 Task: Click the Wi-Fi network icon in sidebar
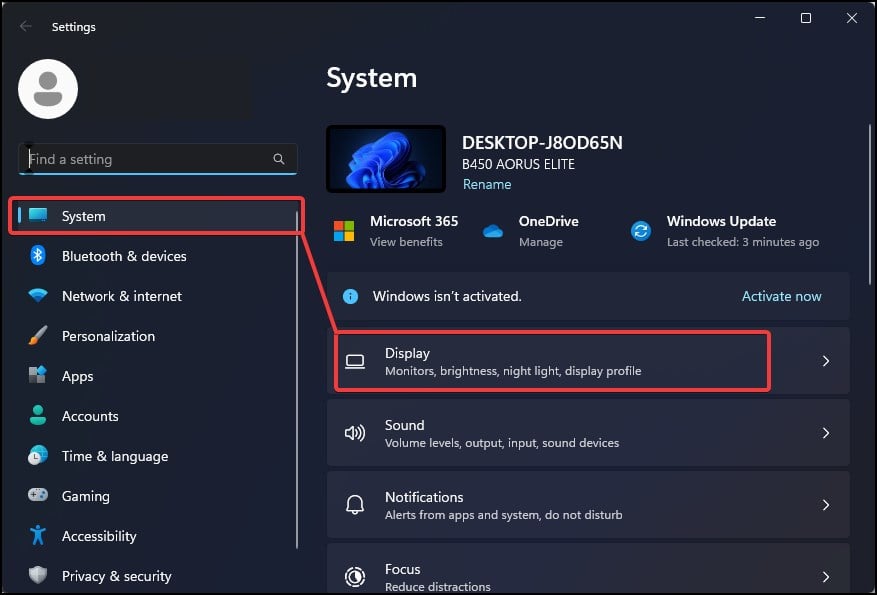(x=38, y=295)
